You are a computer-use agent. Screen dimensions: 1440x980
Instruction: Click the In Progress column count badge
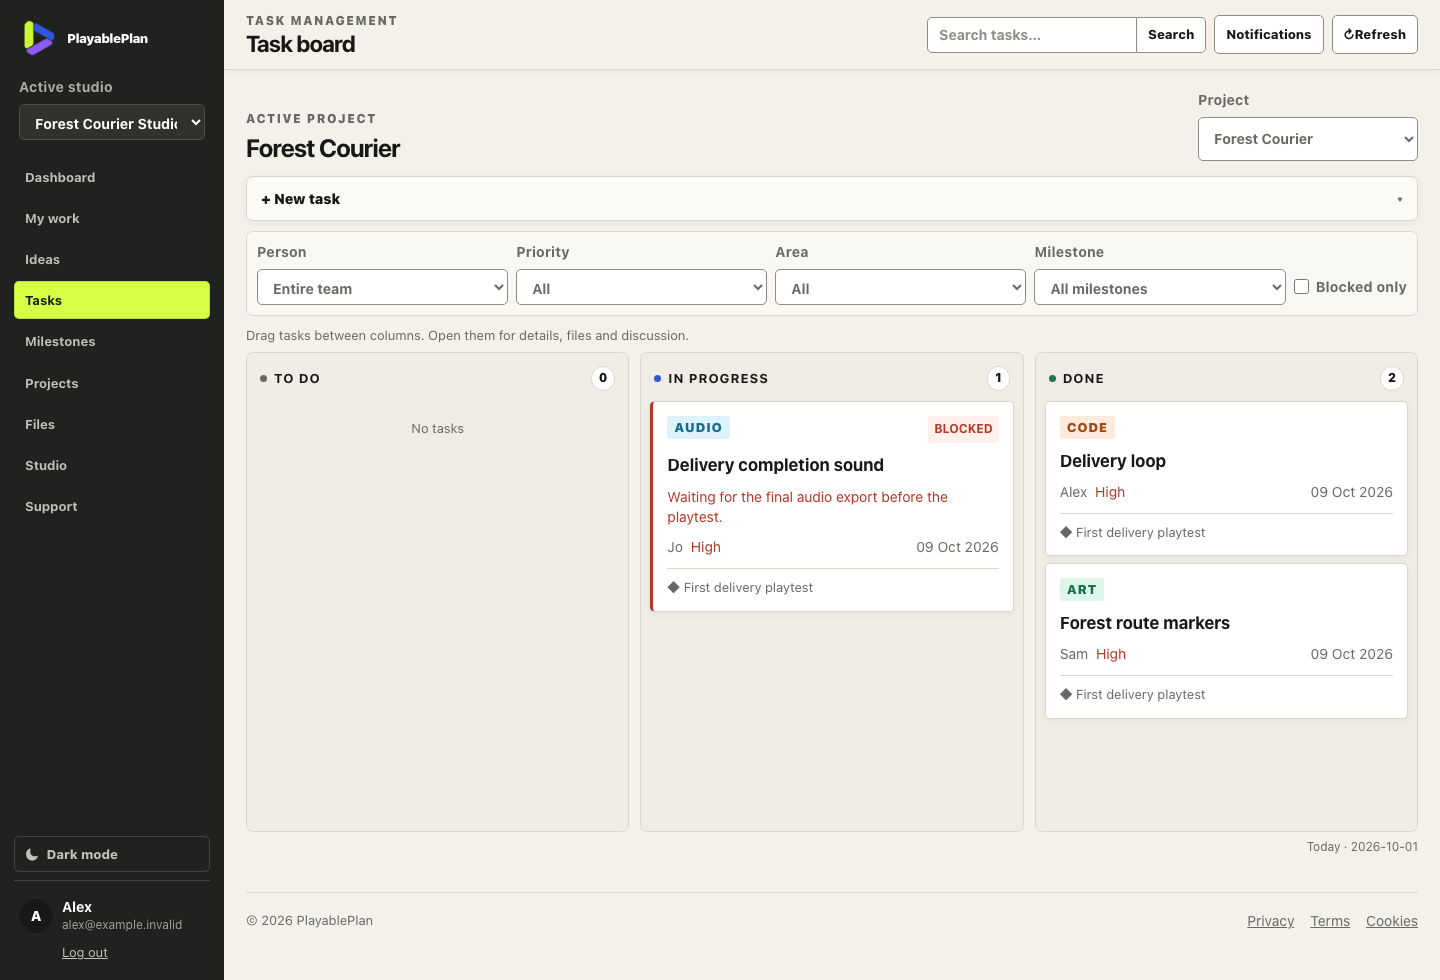998,378
